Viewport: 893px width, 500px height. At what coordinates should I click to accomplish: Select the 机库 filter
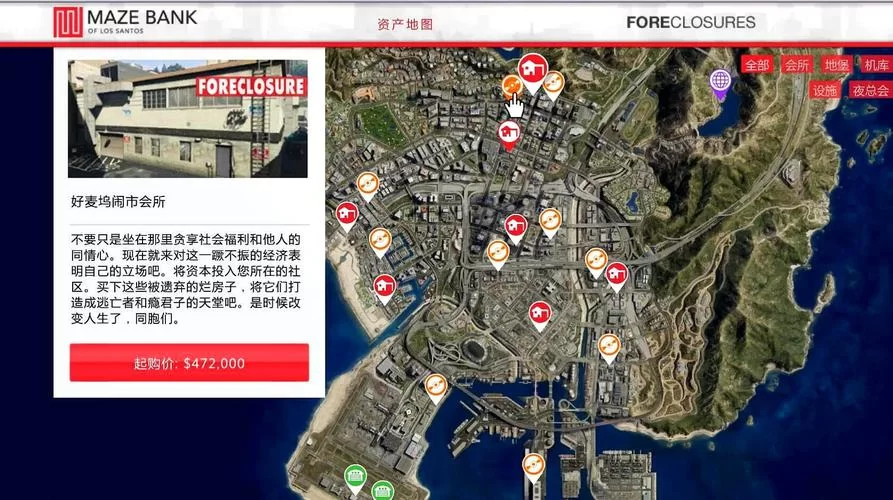pos(876,65)
